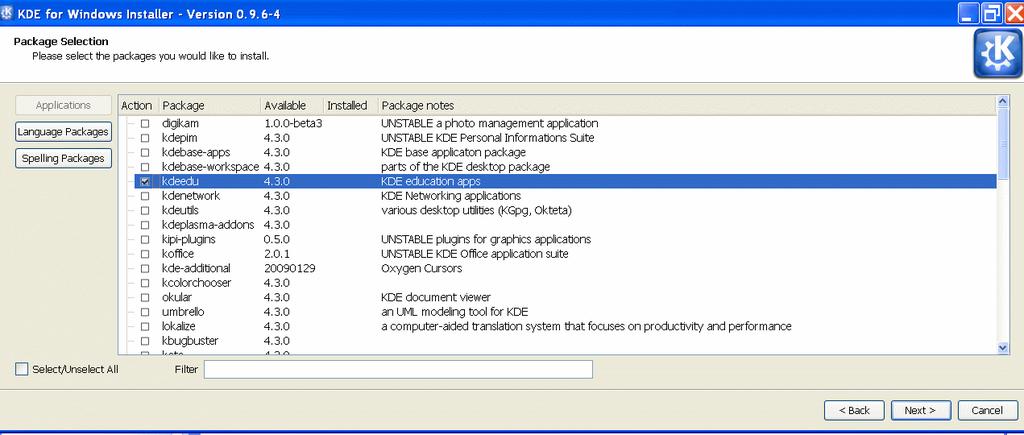
Task: Sort by the Action column header
Action: 137,105
